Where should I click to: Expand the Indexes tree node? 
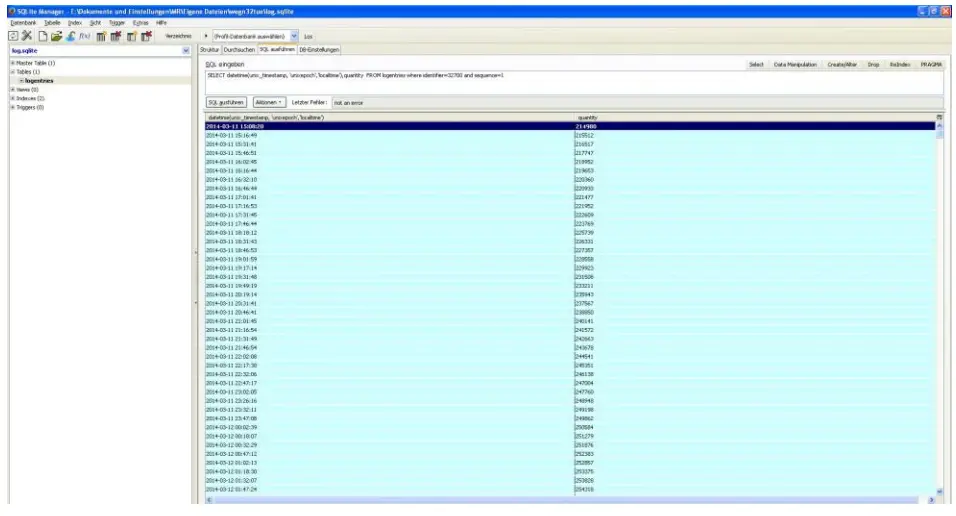(x=12, y=98)
